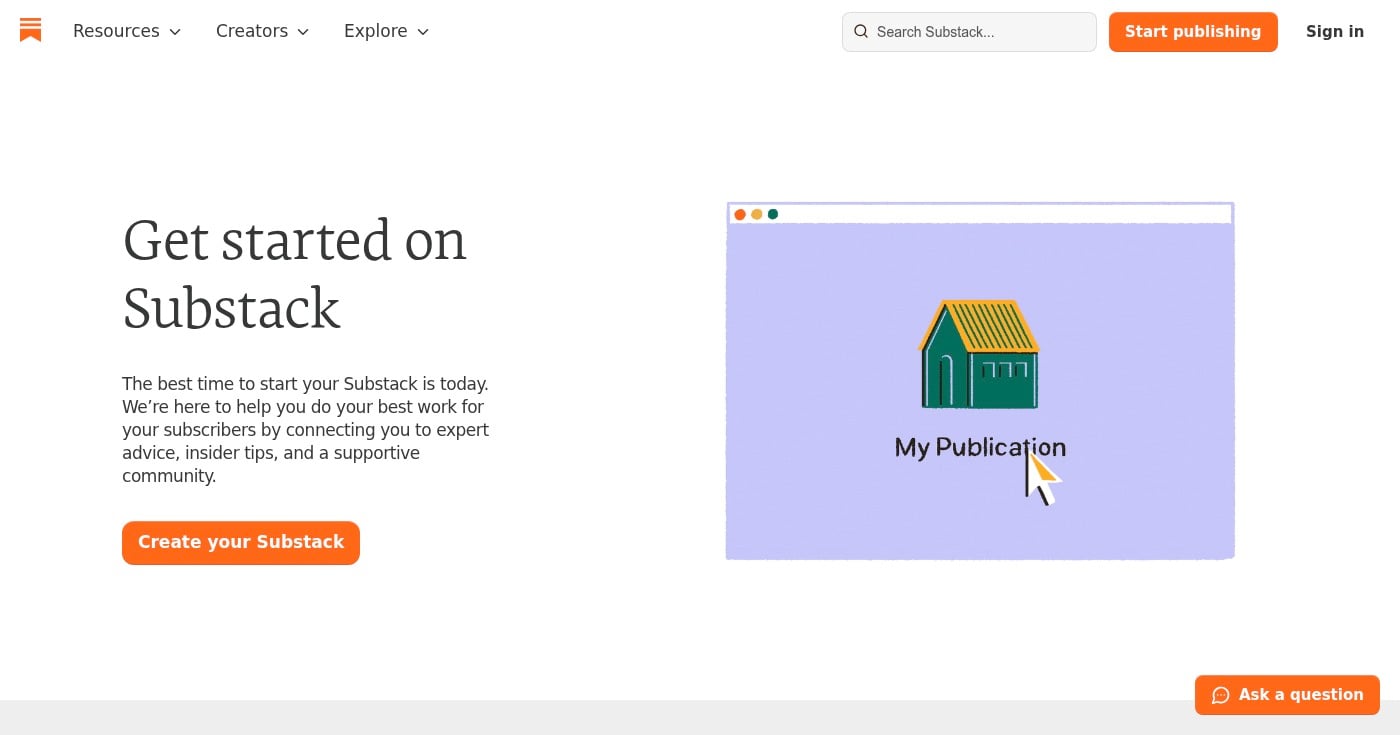This screenshot has height=735, width=1400.
Task: Click the "My Publication" text
Action: 980,447
